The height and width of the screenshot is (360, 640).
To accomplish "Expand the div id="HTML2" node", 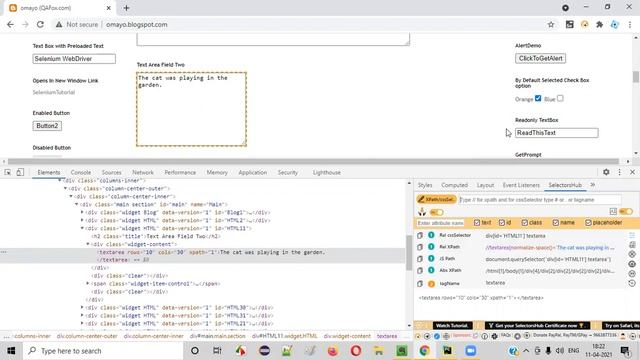I will [82, 220].
